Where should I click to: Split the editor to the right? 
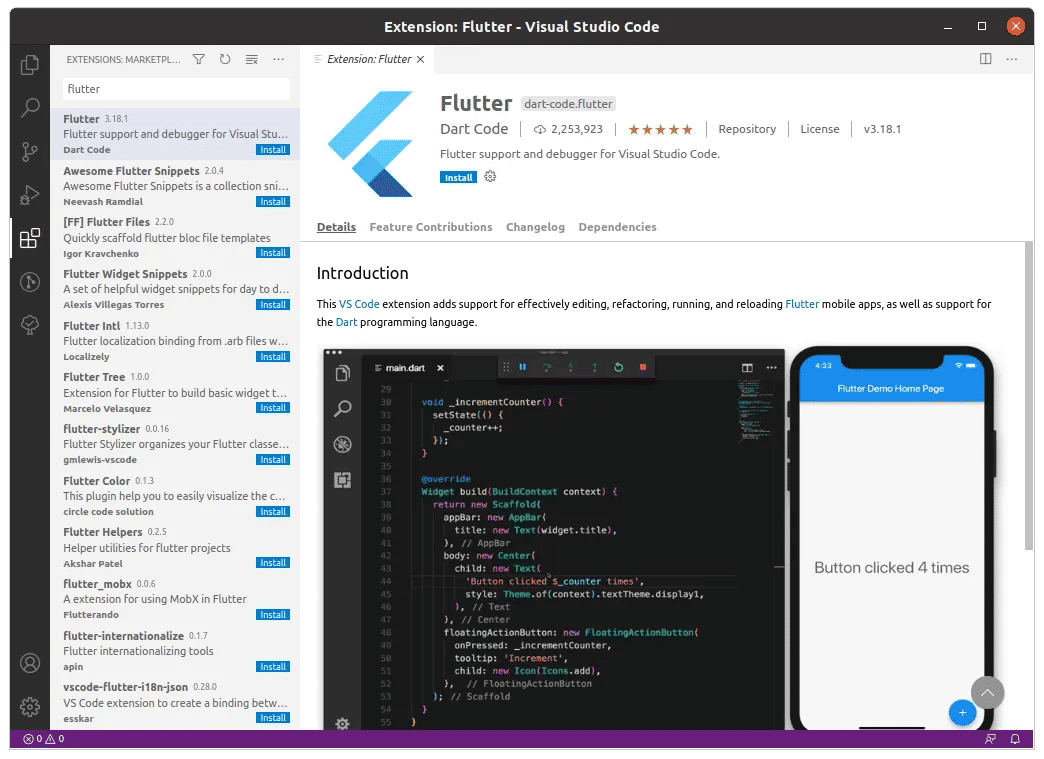click(x=985, y=59)
